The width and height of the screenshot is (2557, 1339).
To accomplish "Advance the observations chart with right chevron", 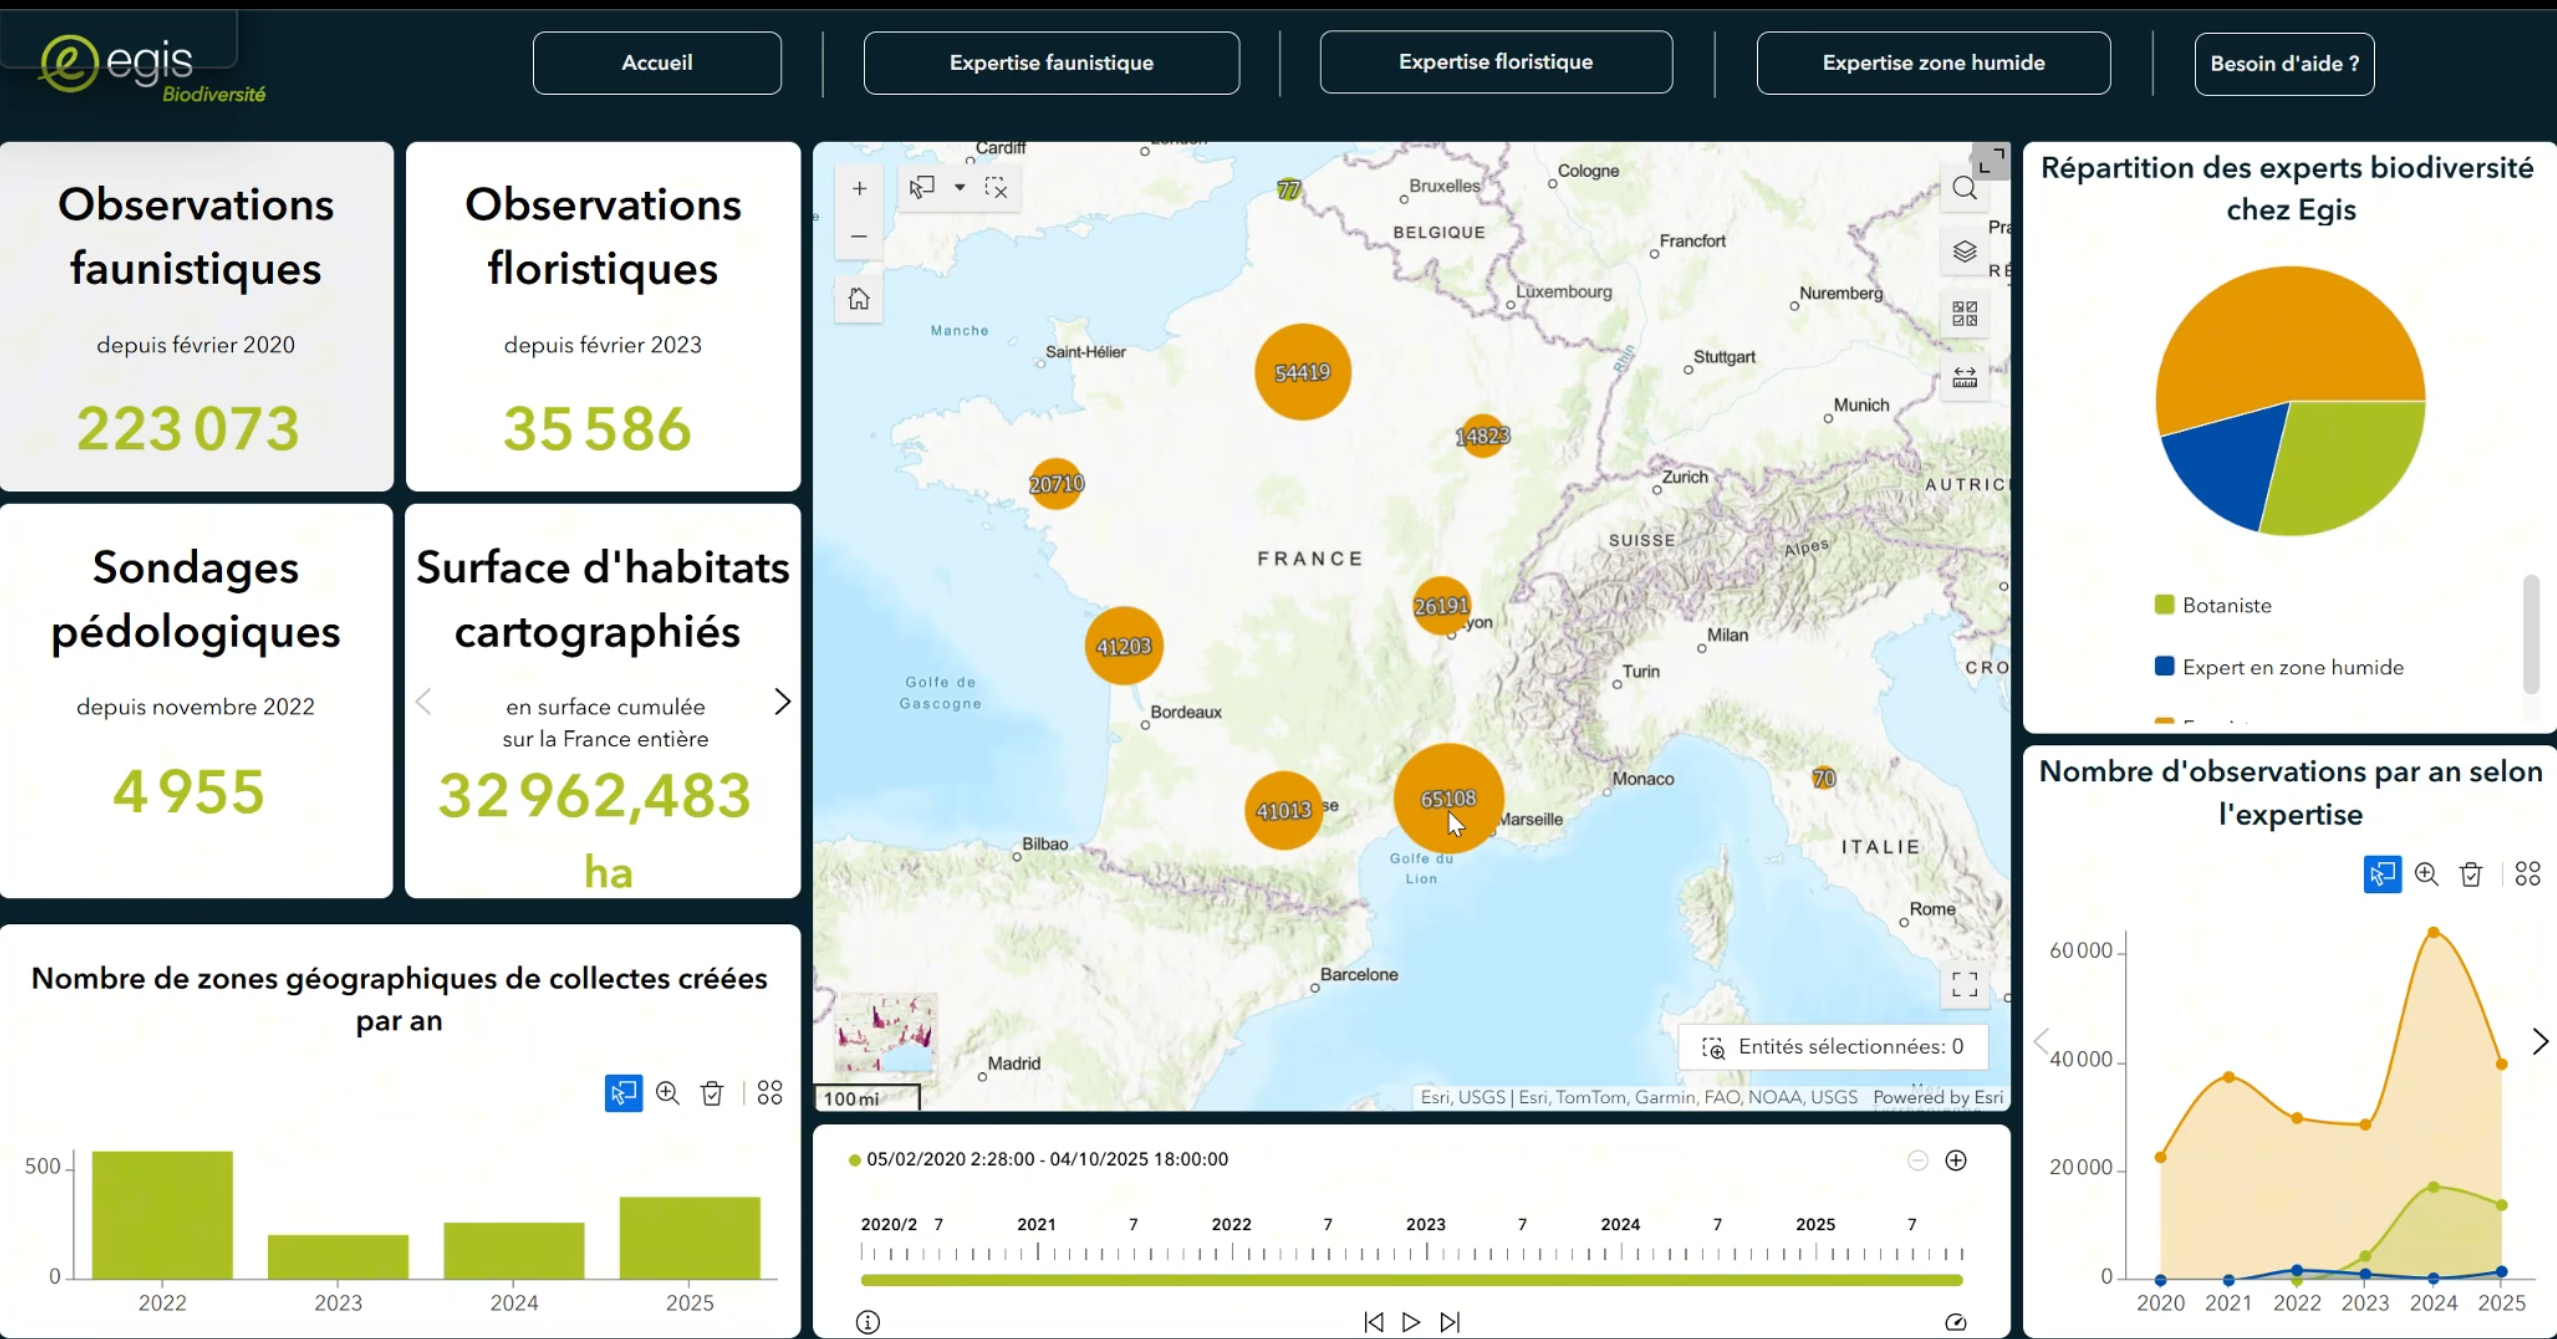I will (2540, 1041).
